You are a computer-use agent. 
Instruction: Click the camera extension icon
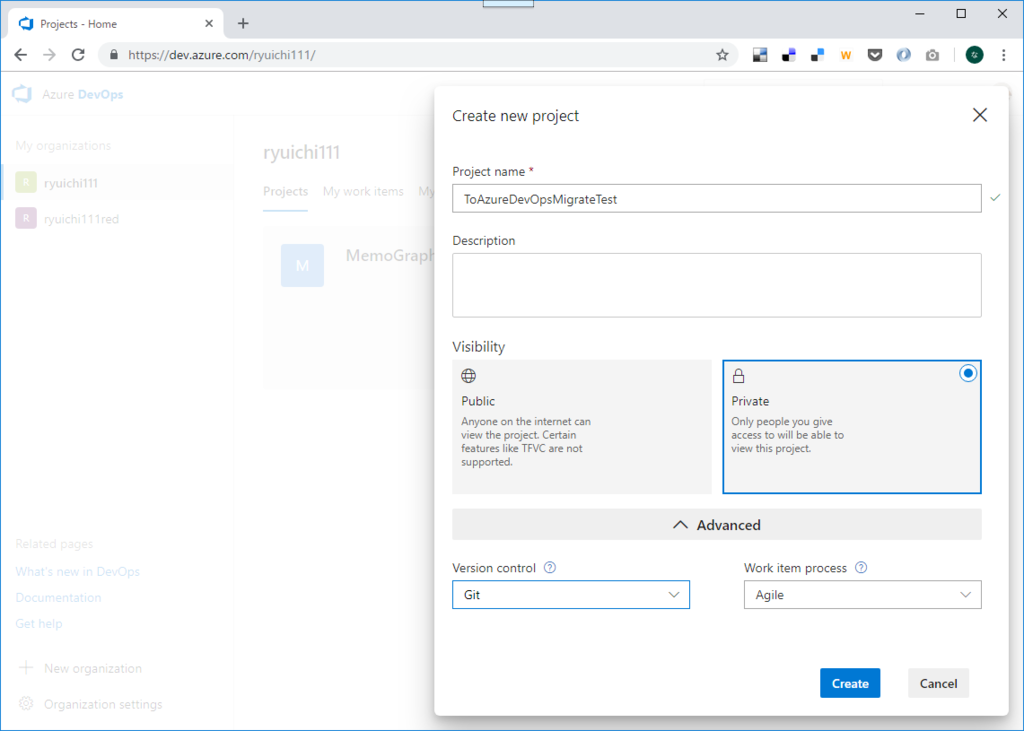[x=933, y=56]
